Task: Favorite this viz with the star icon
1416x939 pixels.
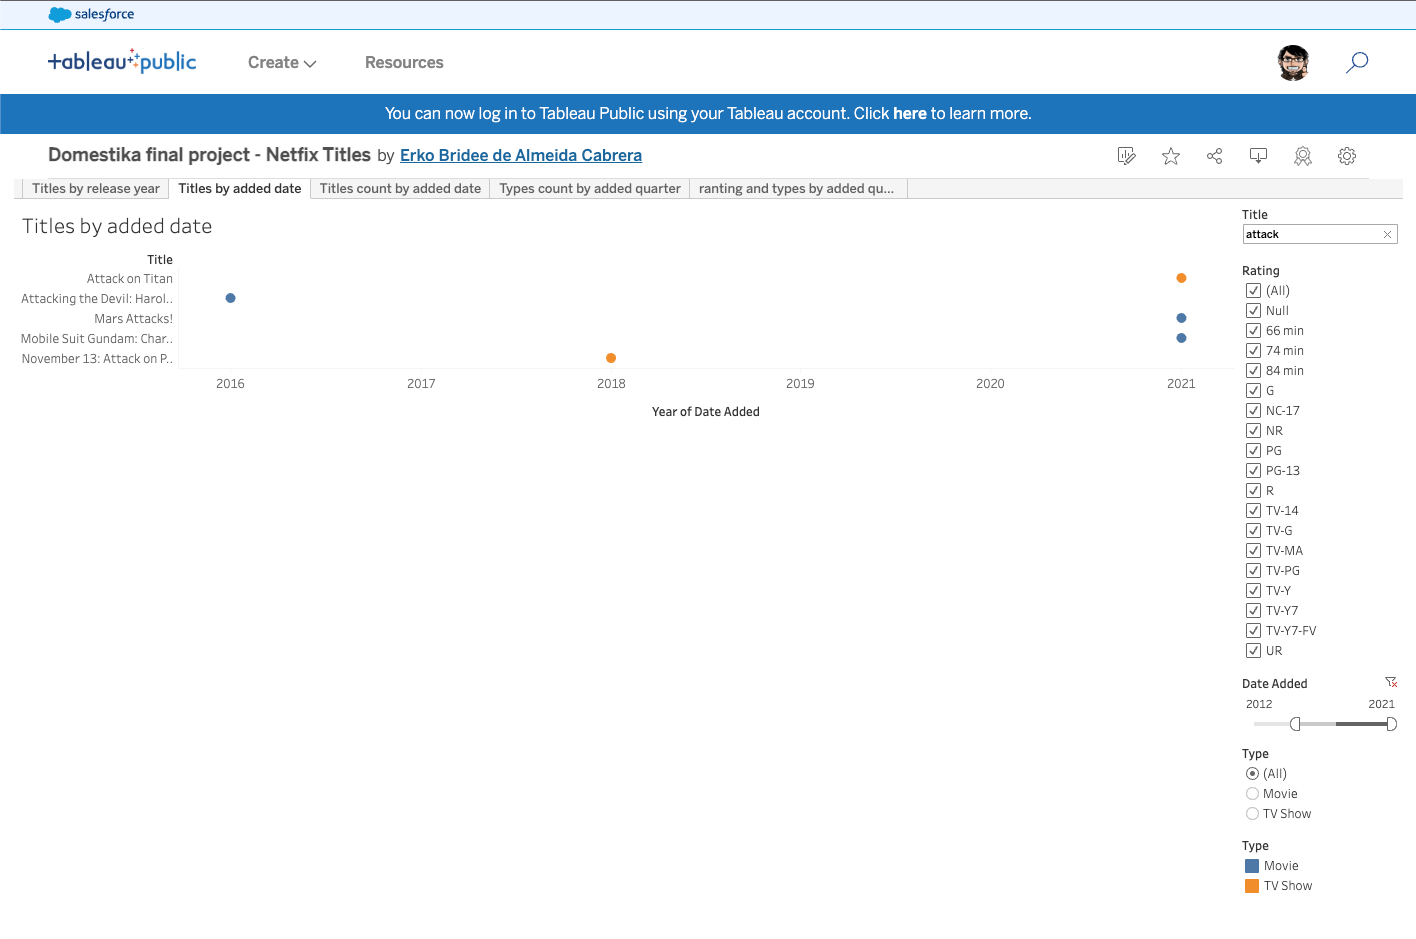Action: pos(1170,156)
